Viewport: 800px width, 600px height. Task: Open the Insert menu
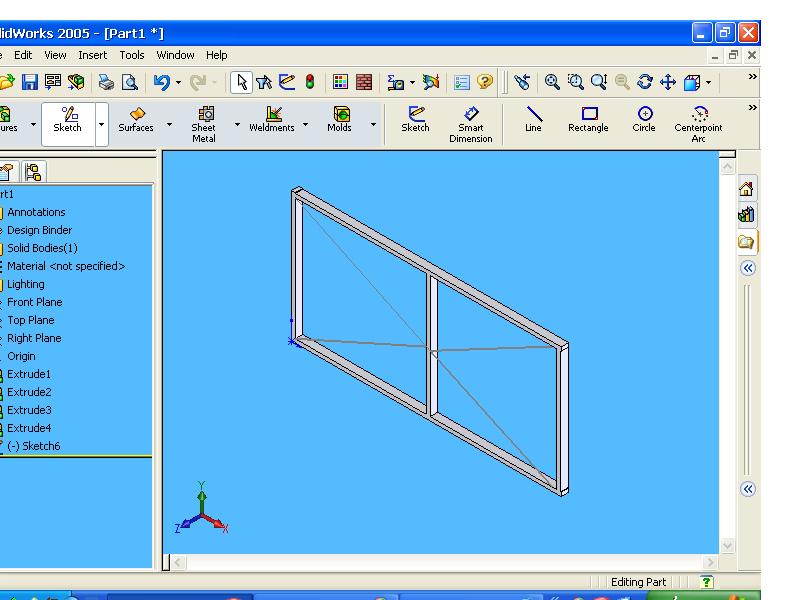coord(93,55)
